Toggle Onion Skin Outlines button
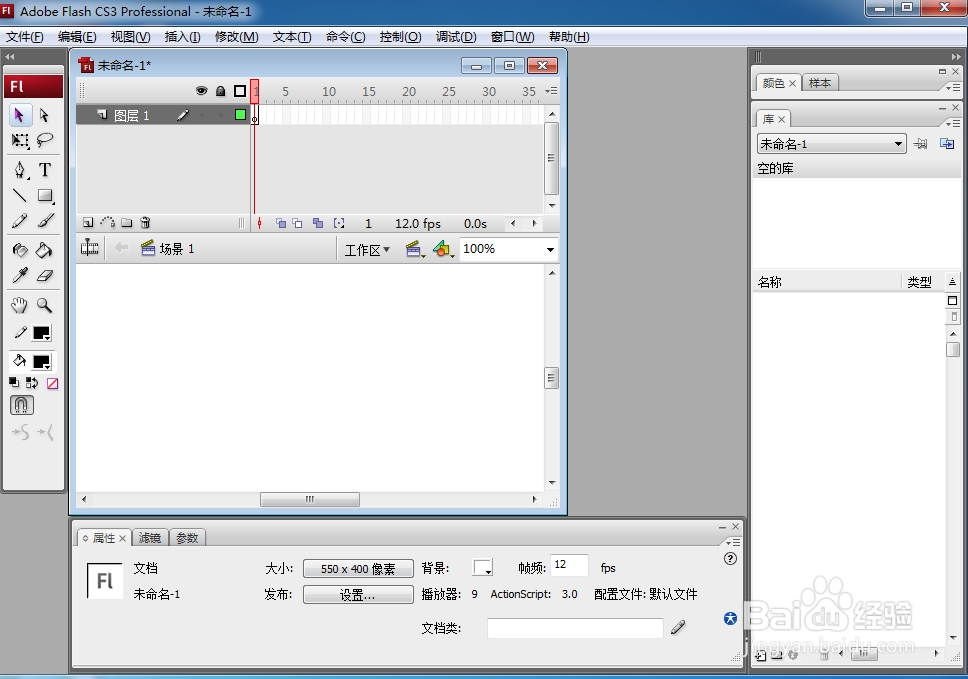 pyautogui.click(x=298, y=223)
